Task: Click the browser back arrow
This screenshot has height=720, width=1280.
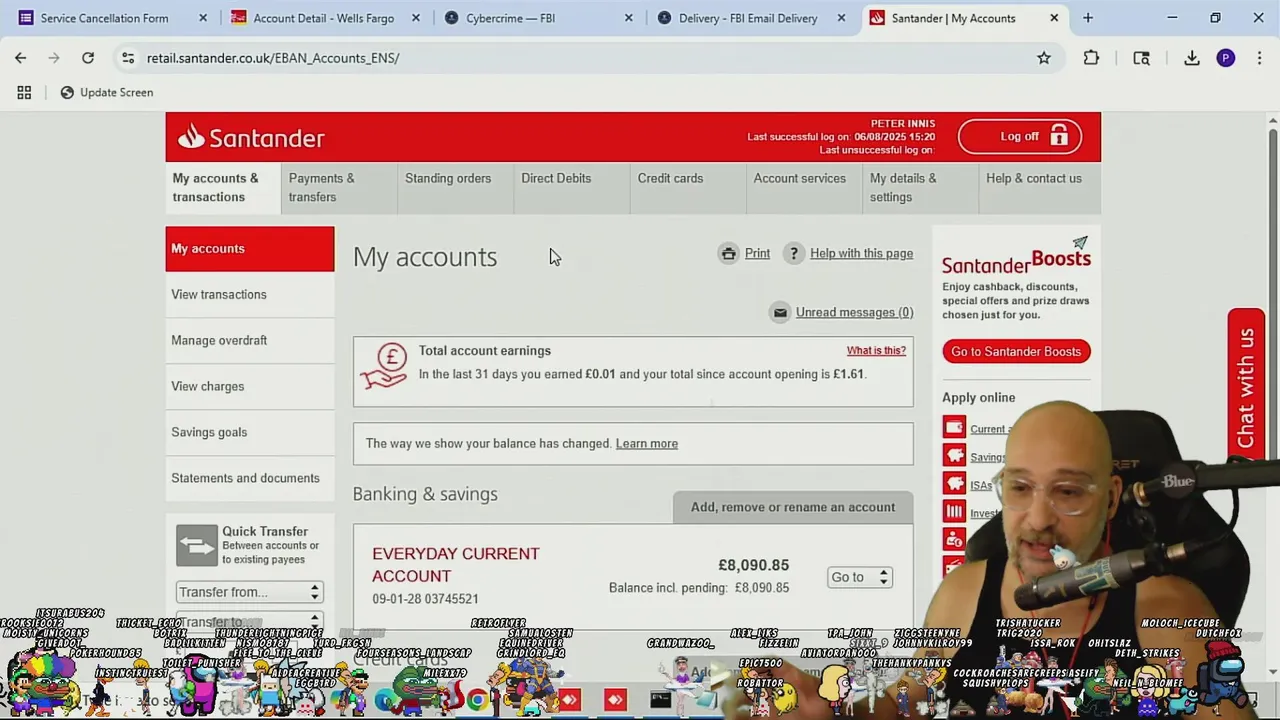Action: (20, 58)
